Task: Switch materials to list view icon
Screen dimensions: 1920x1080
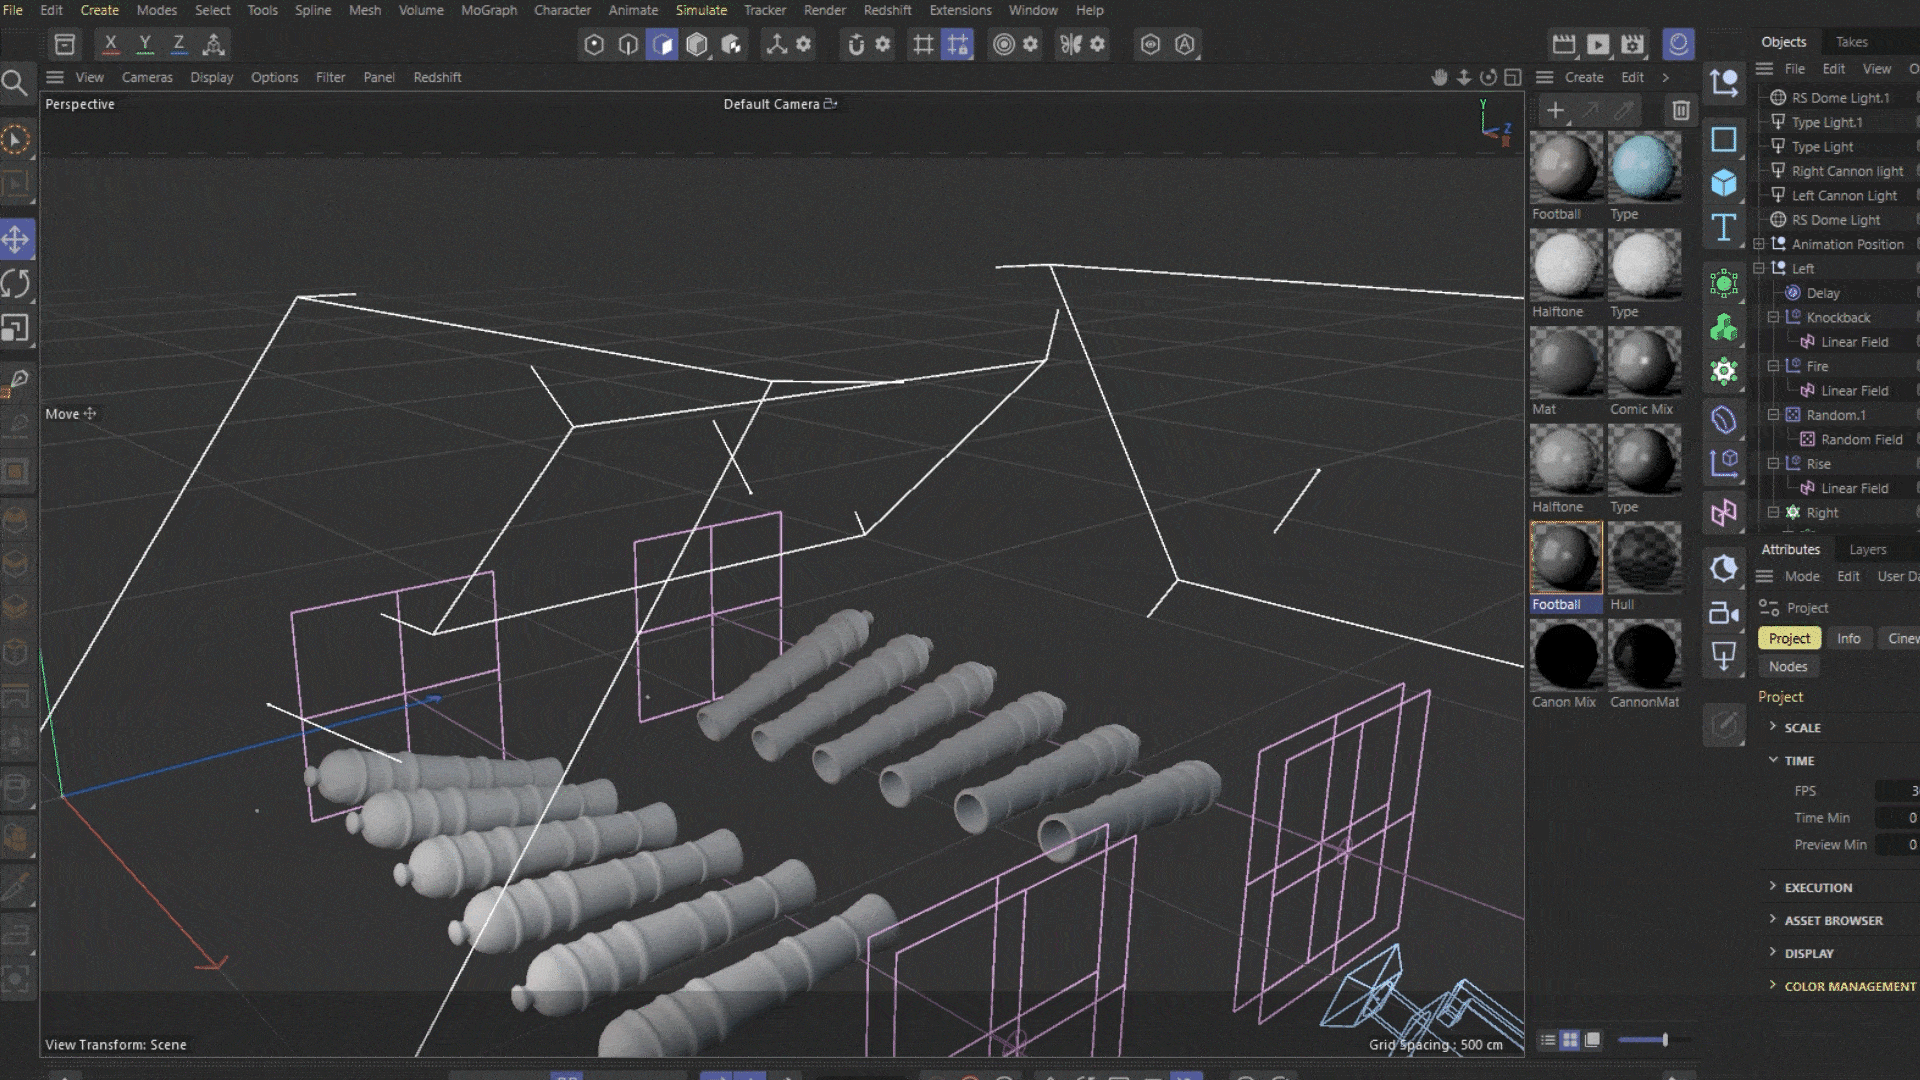Action: coord(1547,1040)
